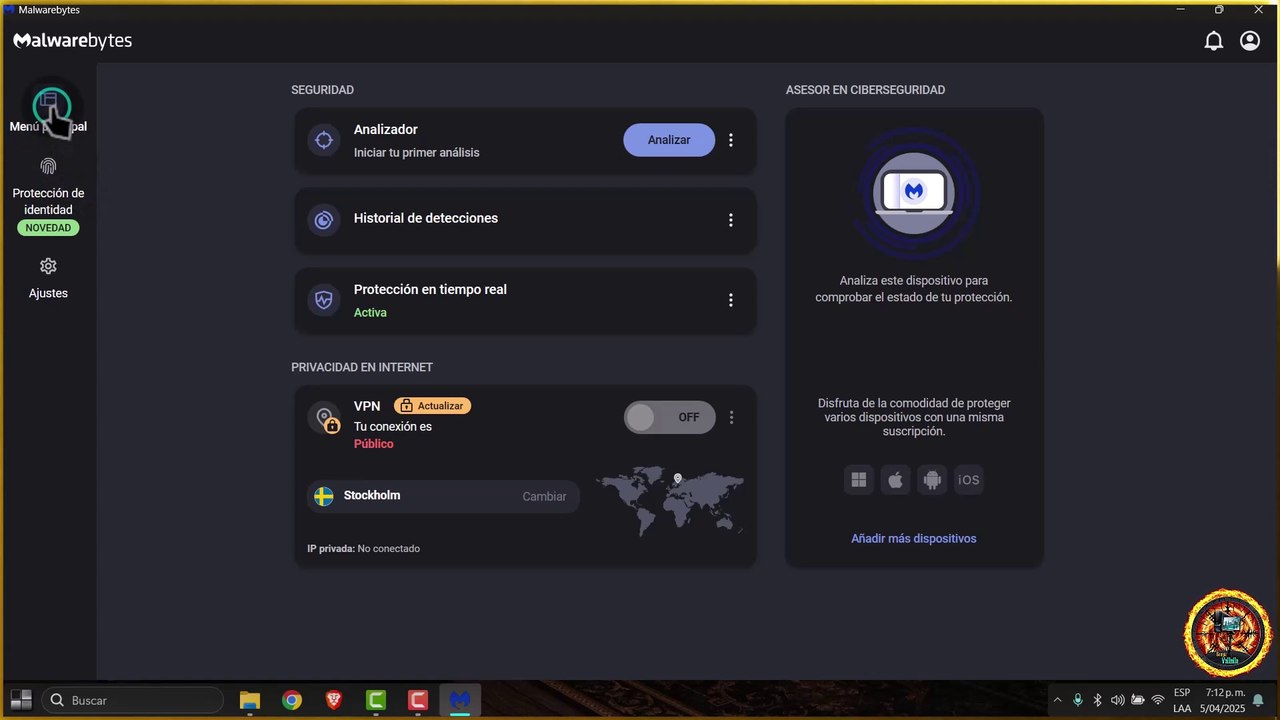Click 'Iniciar tu primer análisis' text
Viewport: 1280px width, 720px height.
pyautogui.click(x=417, y=153)
